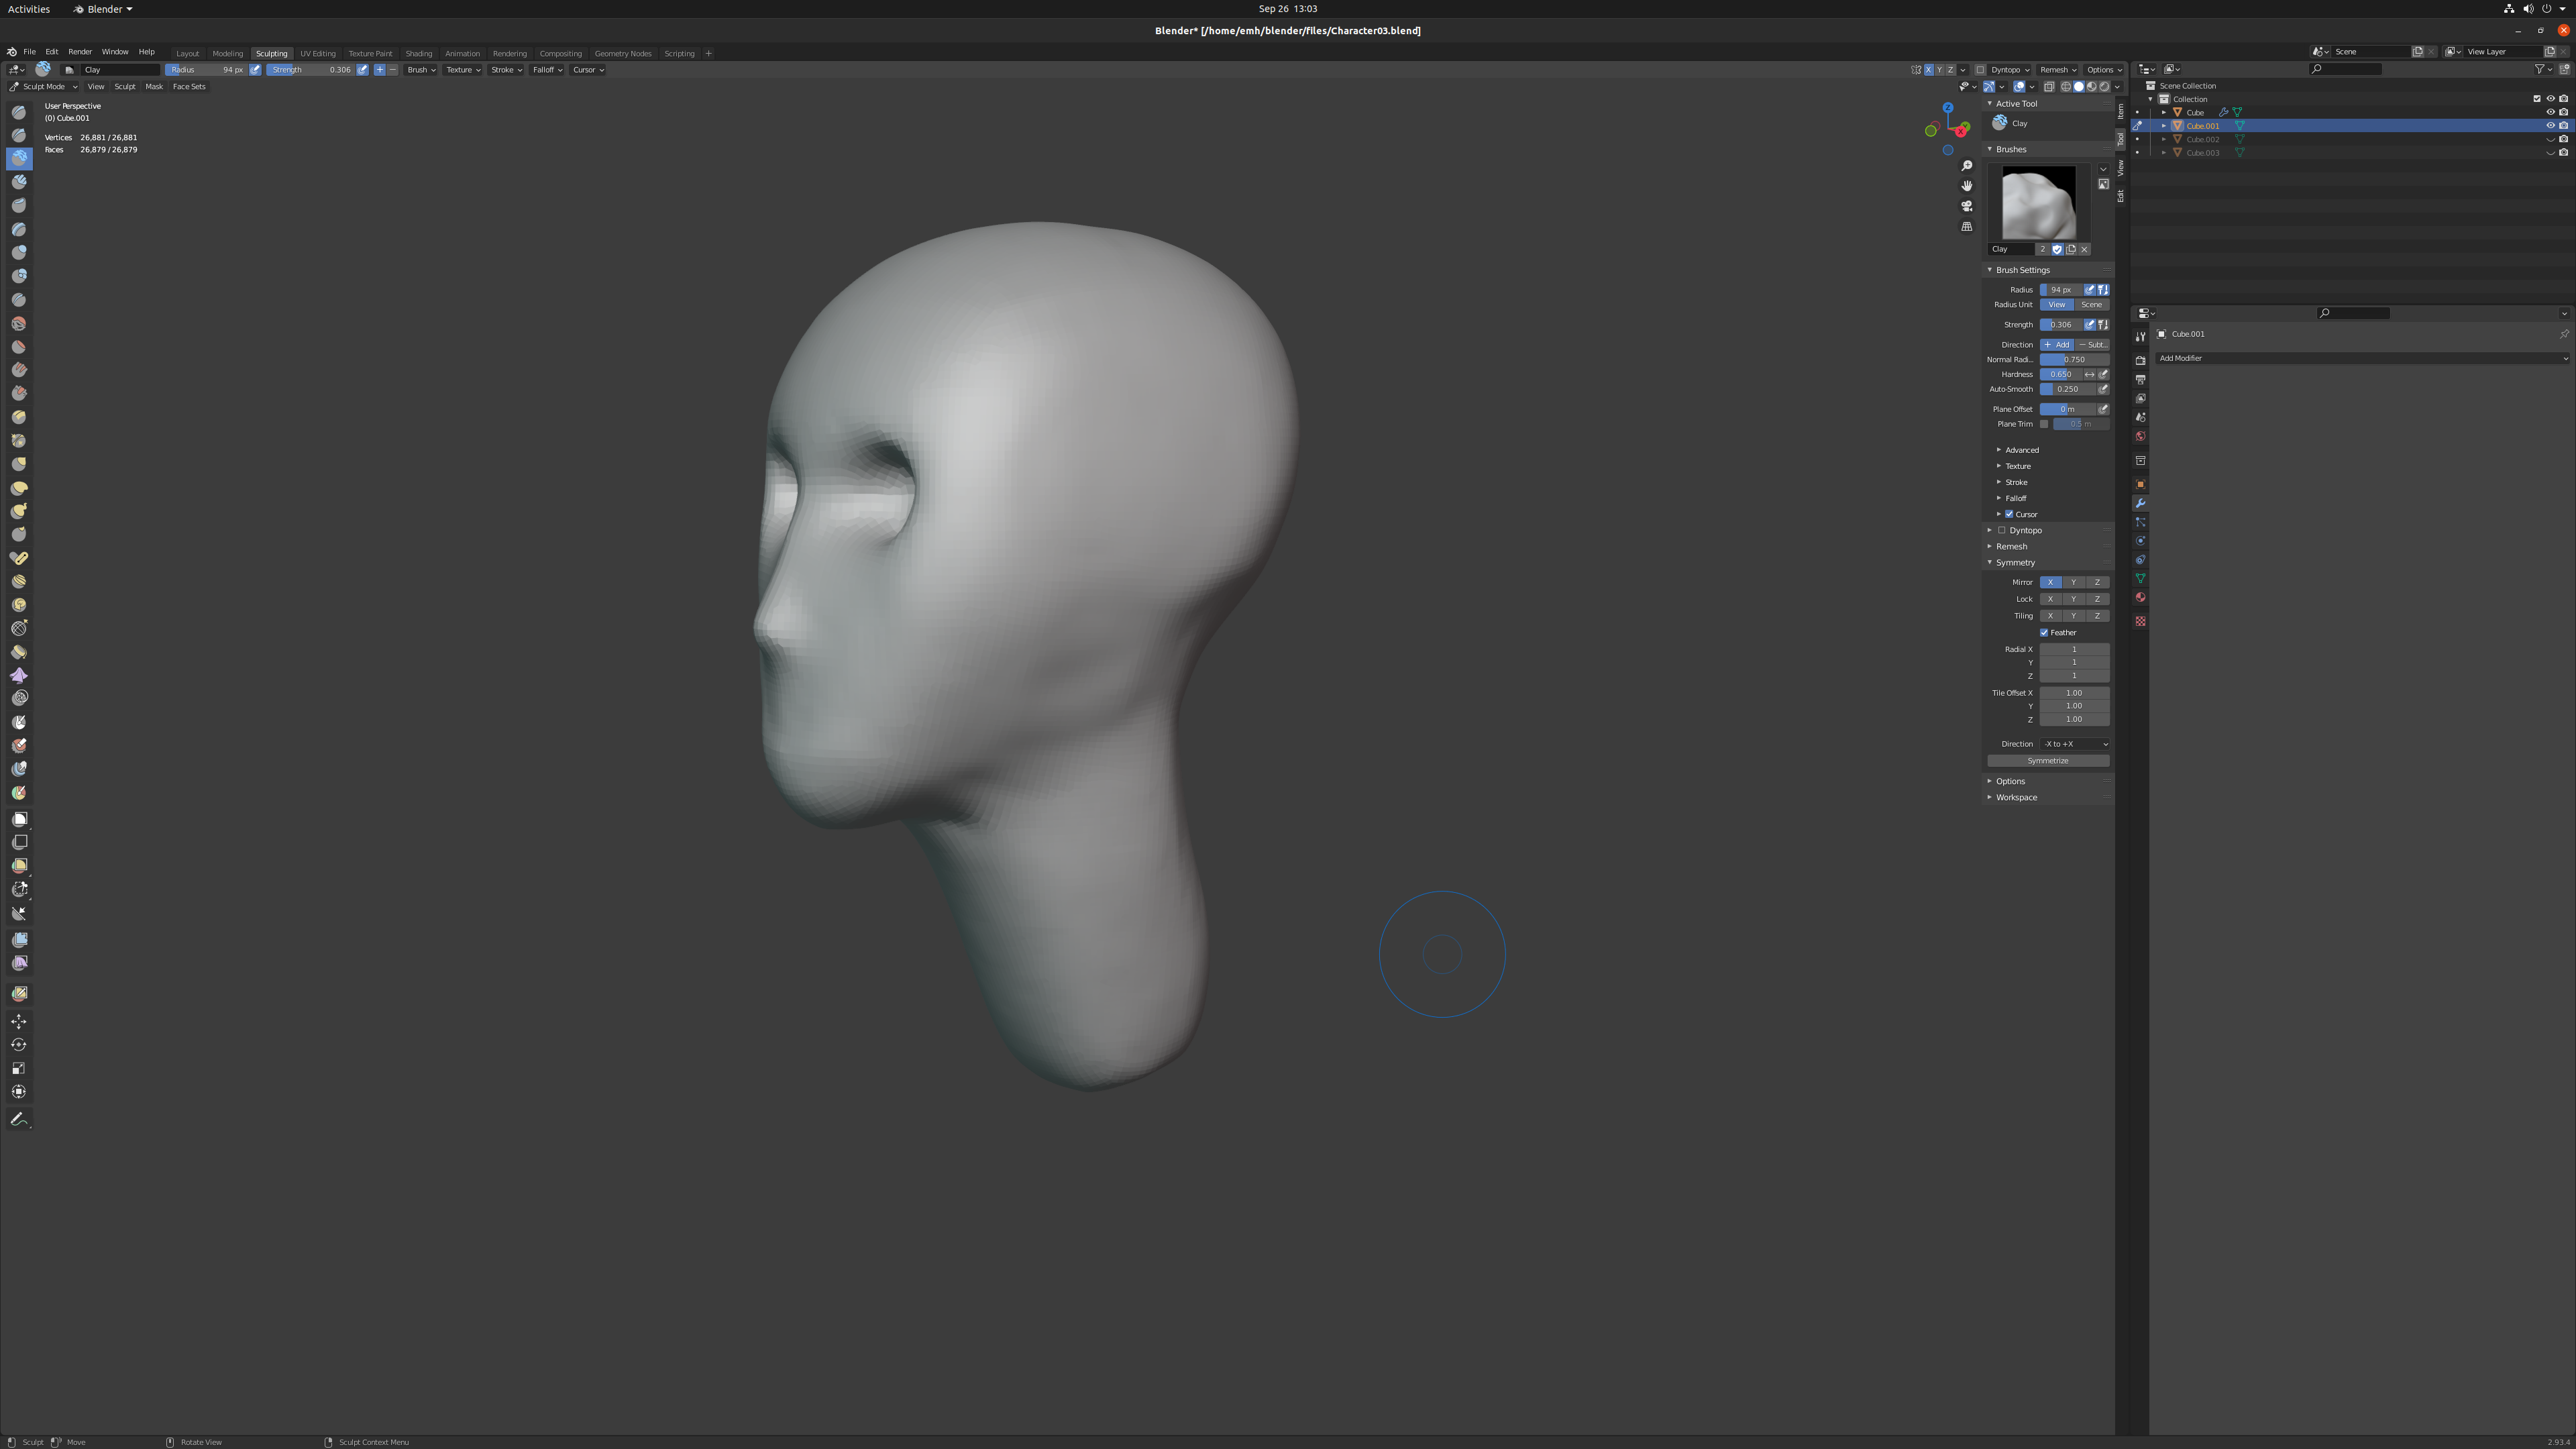Expand the Falloff brush subpanel
Screen dimensions: 2576x1449
point(2015,498)
